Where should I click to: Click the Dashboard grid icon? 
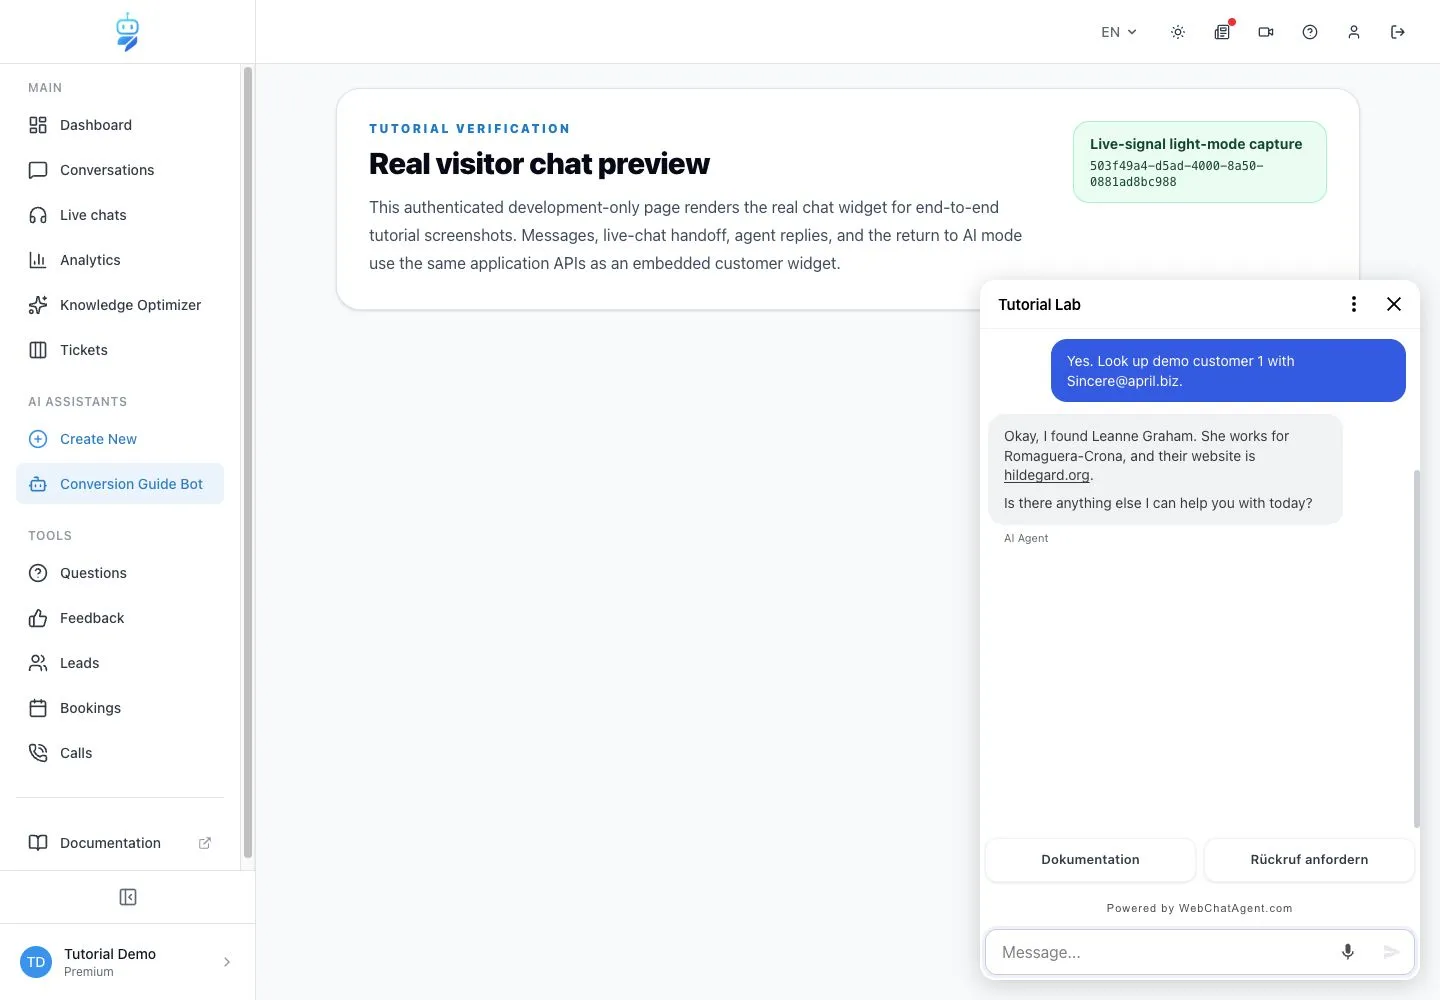point(38,125)
